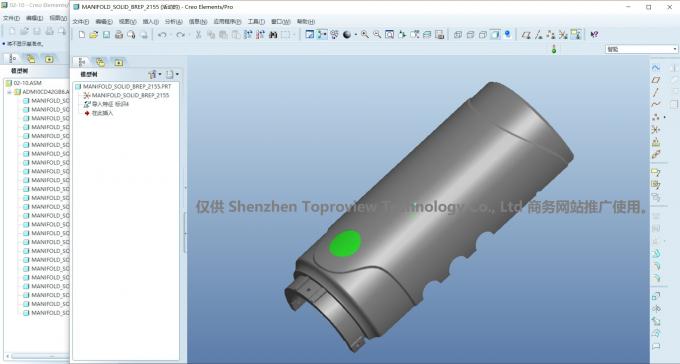The width and height of the screenshot is (680, 364).
Task: Open shading style dropdown arrow beside sphere
Action: pos(356,35)
